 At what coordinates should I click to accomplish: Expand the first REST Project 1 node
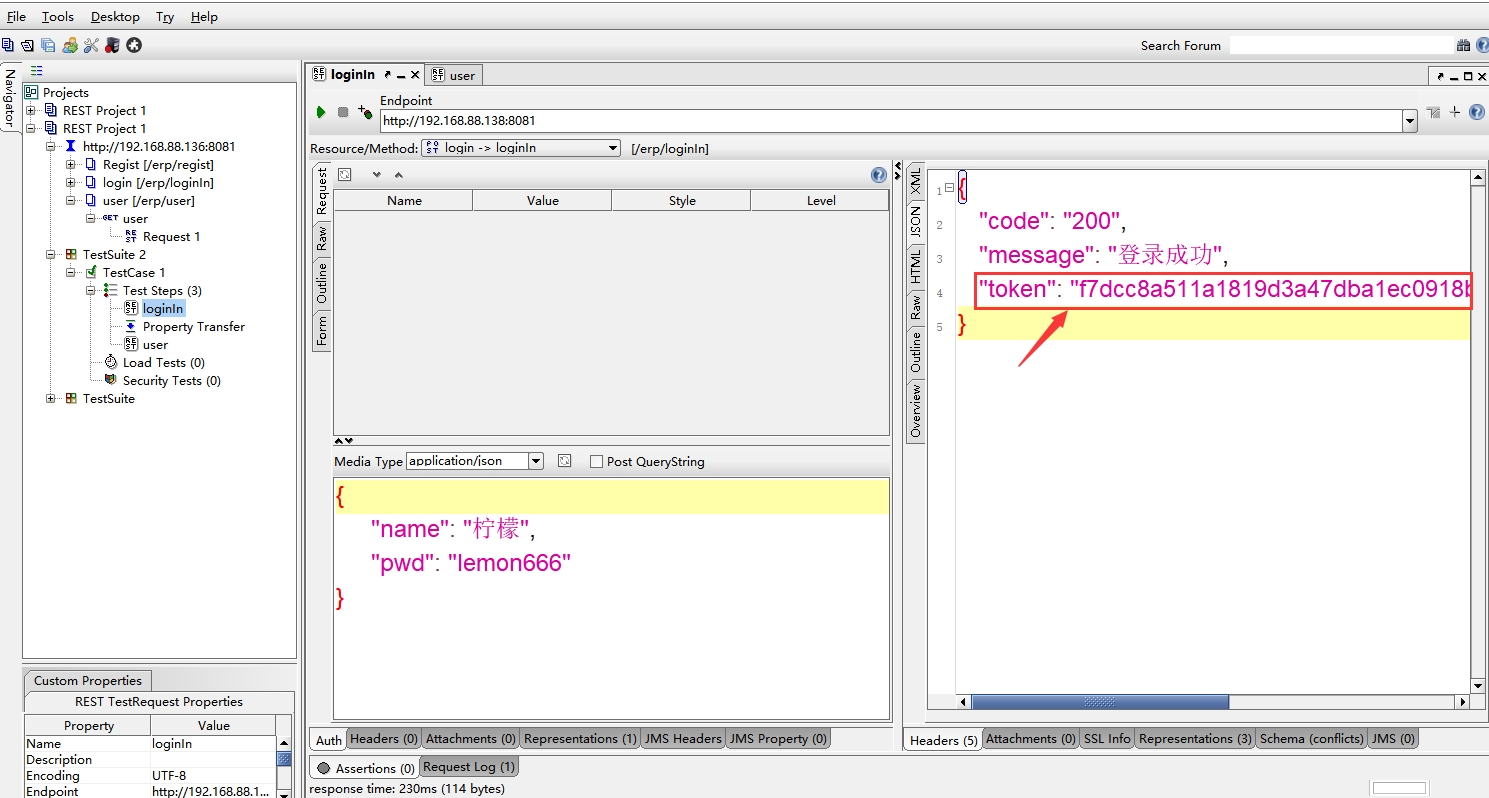[31, 111]
